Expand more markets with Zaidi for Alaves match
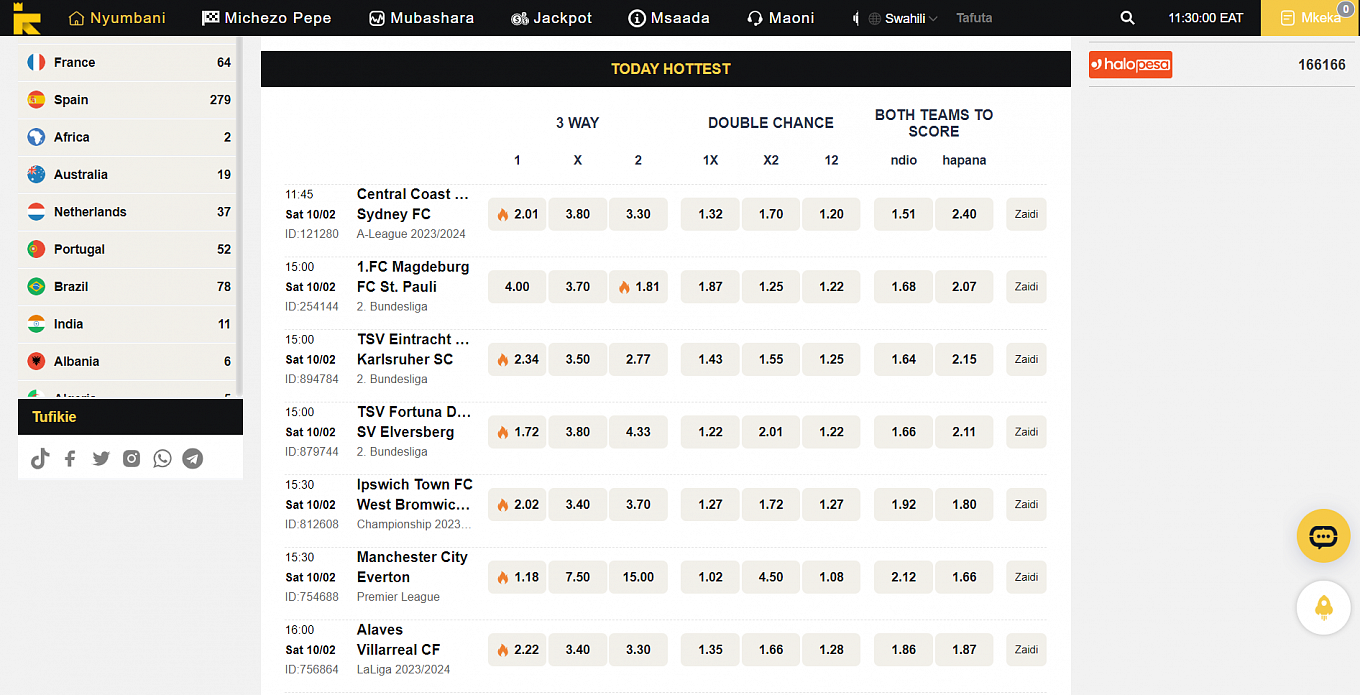Image resolution: width=1360 pixels, height=695 pixels. pyautogui.click(x=1026, y=650)
